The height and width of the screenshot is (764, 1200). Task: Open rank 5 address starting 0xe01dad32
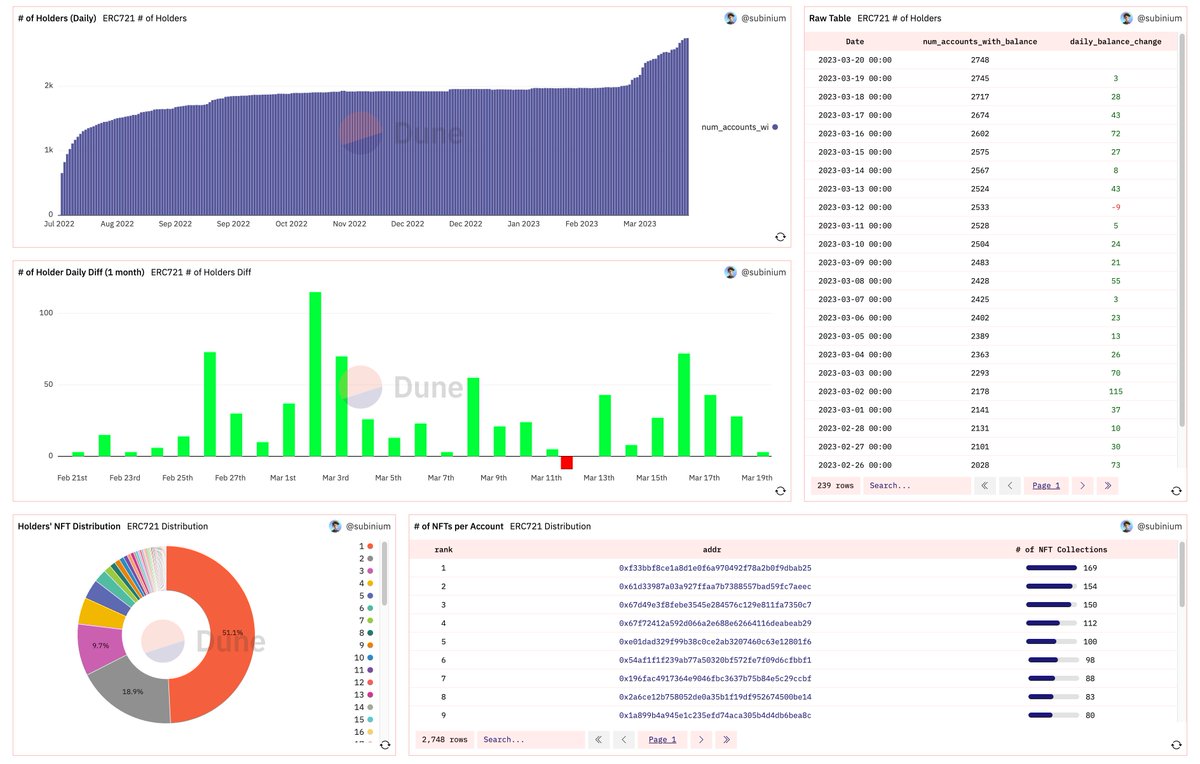click(715, 642)
